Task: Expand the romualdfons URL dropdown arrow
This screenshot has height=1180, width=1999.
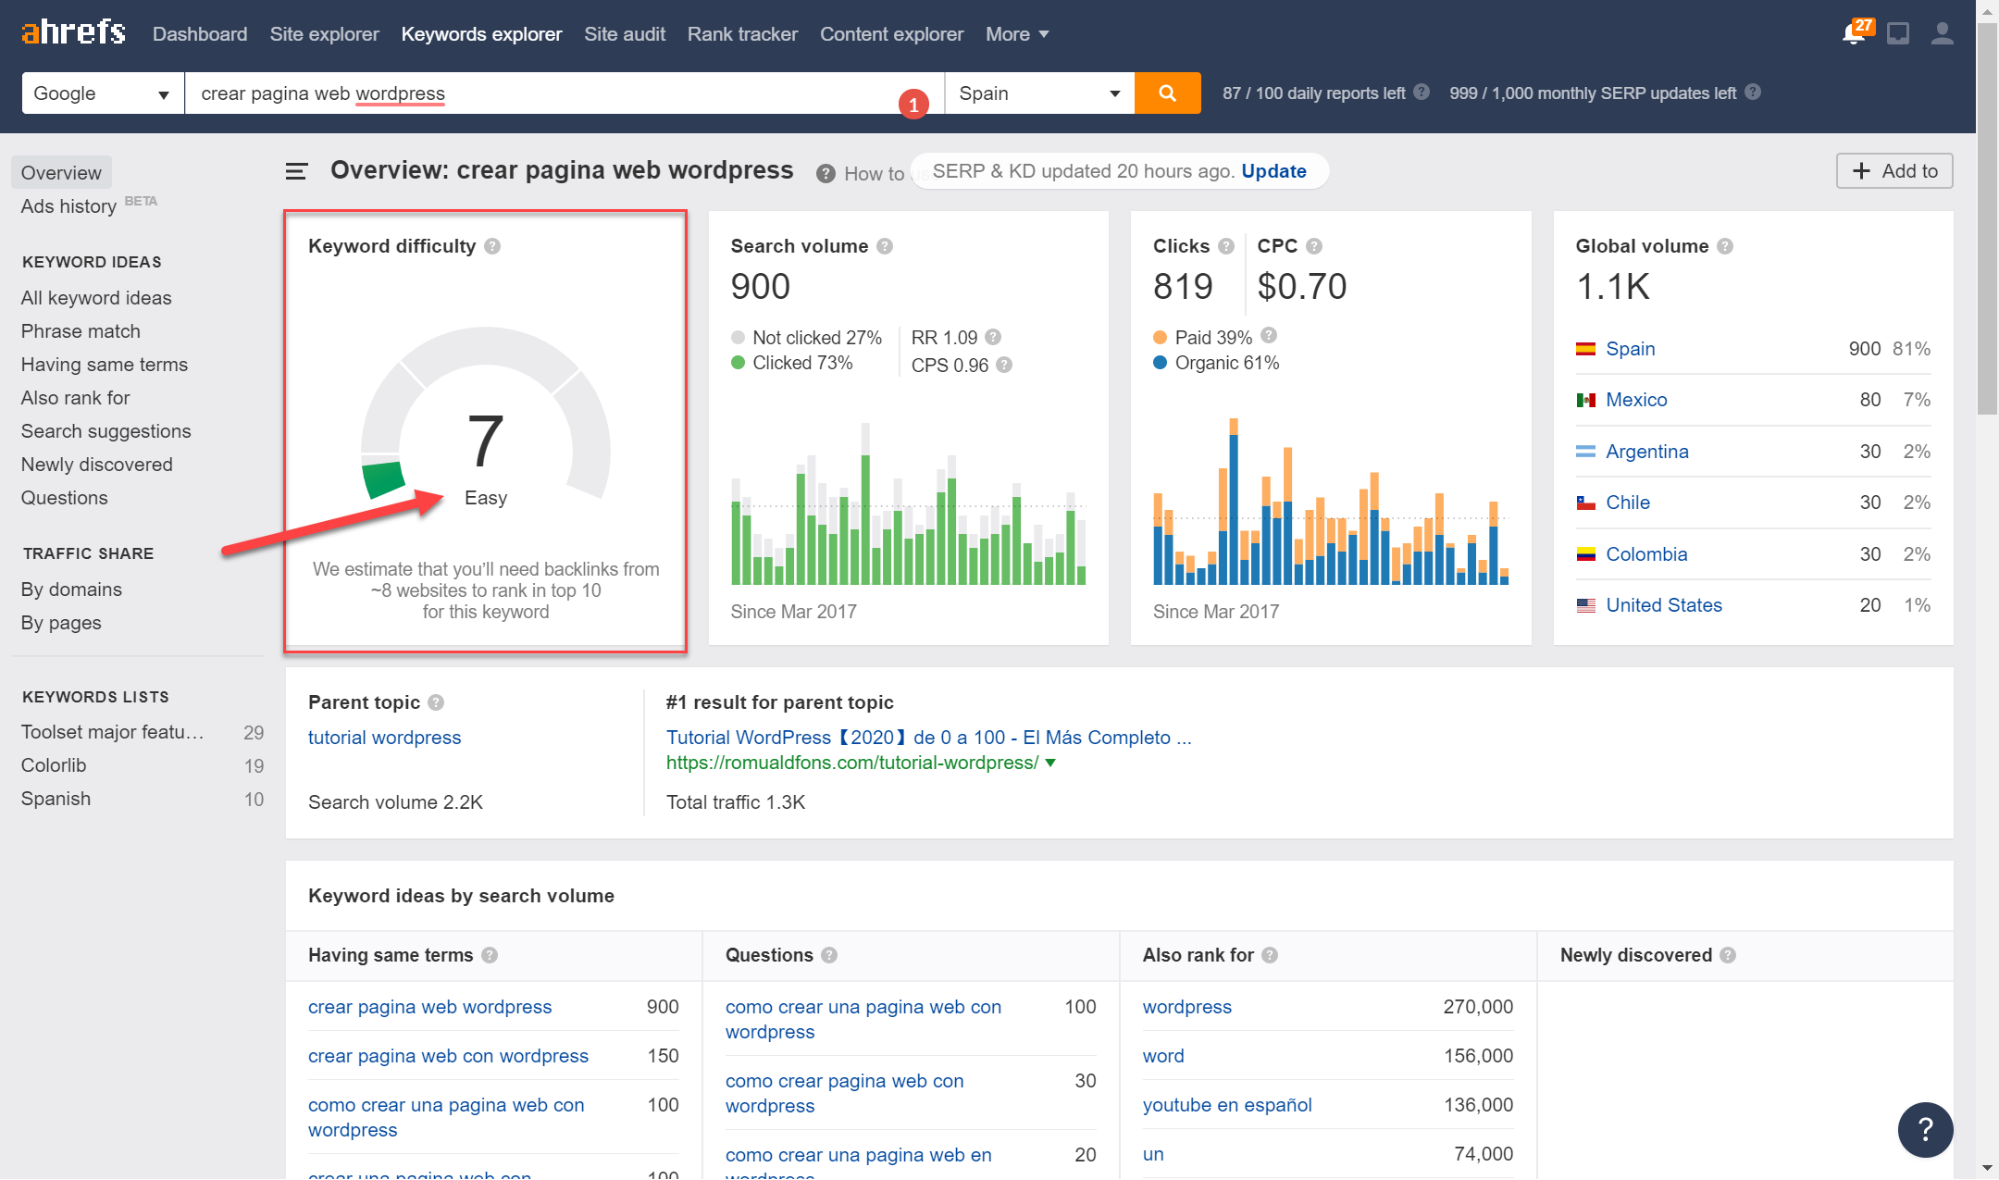Action: tap(1050, 763)
